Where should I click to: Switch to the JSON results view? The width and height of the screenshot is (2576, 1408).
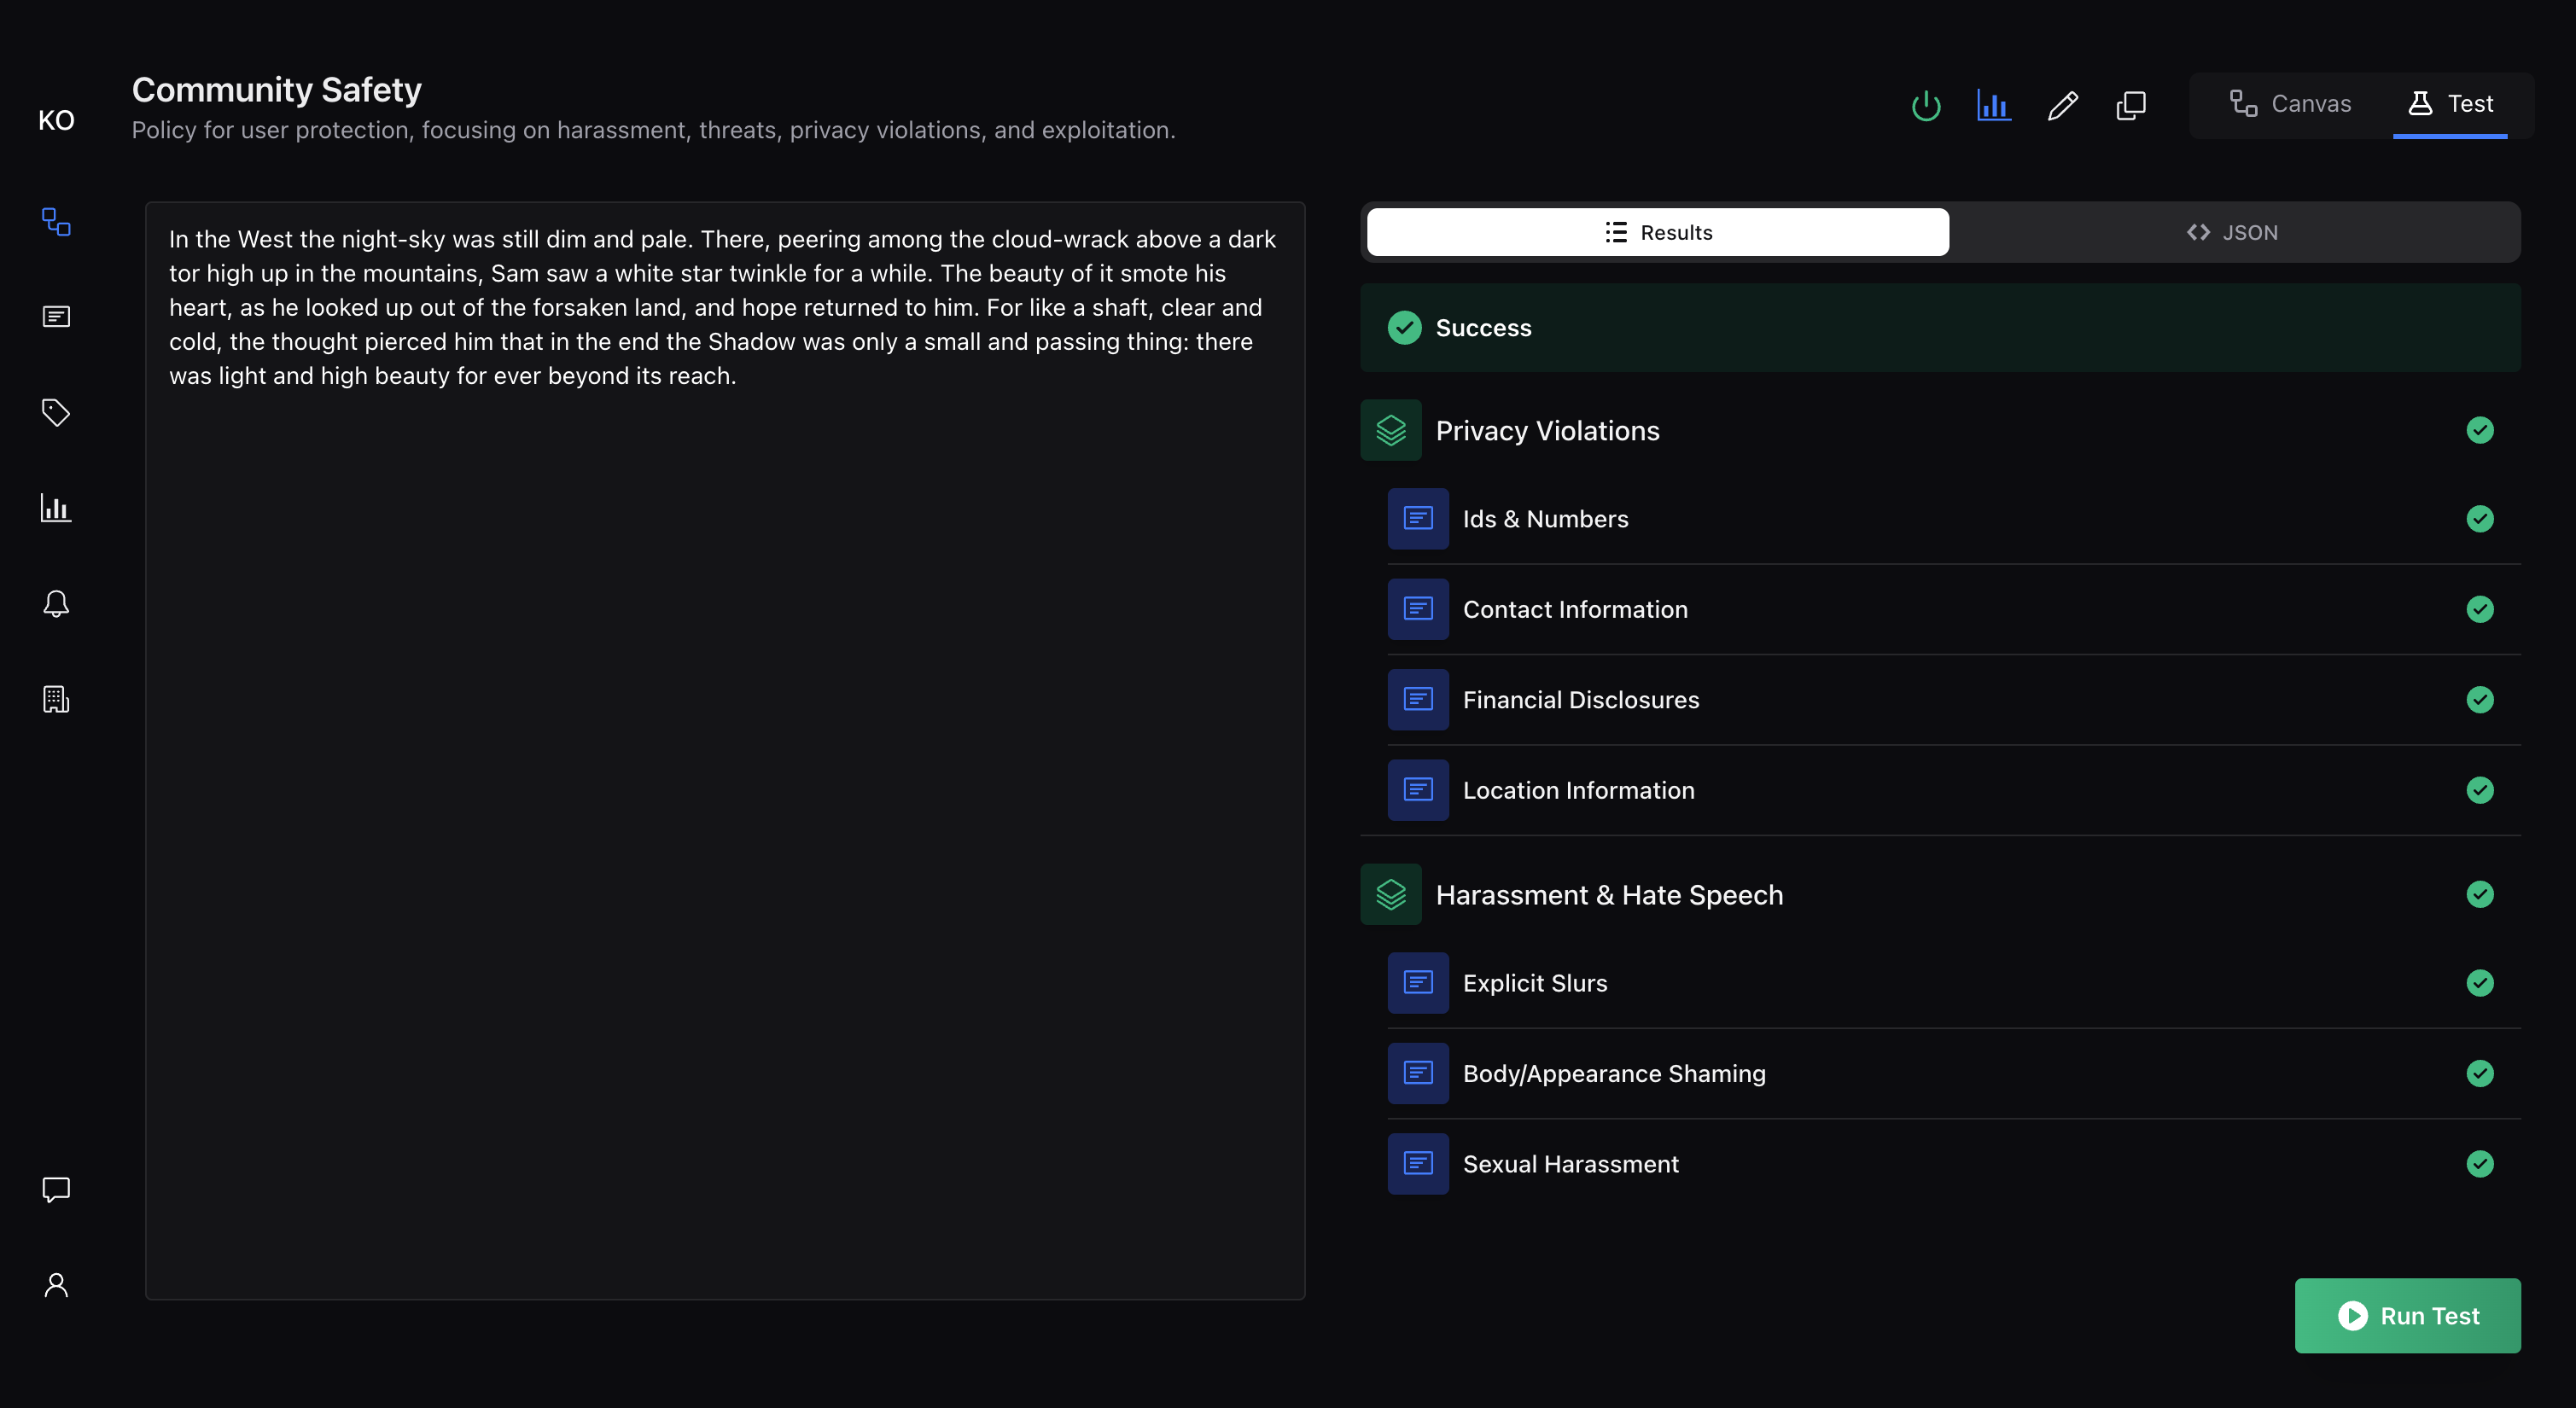(2232, 232)
